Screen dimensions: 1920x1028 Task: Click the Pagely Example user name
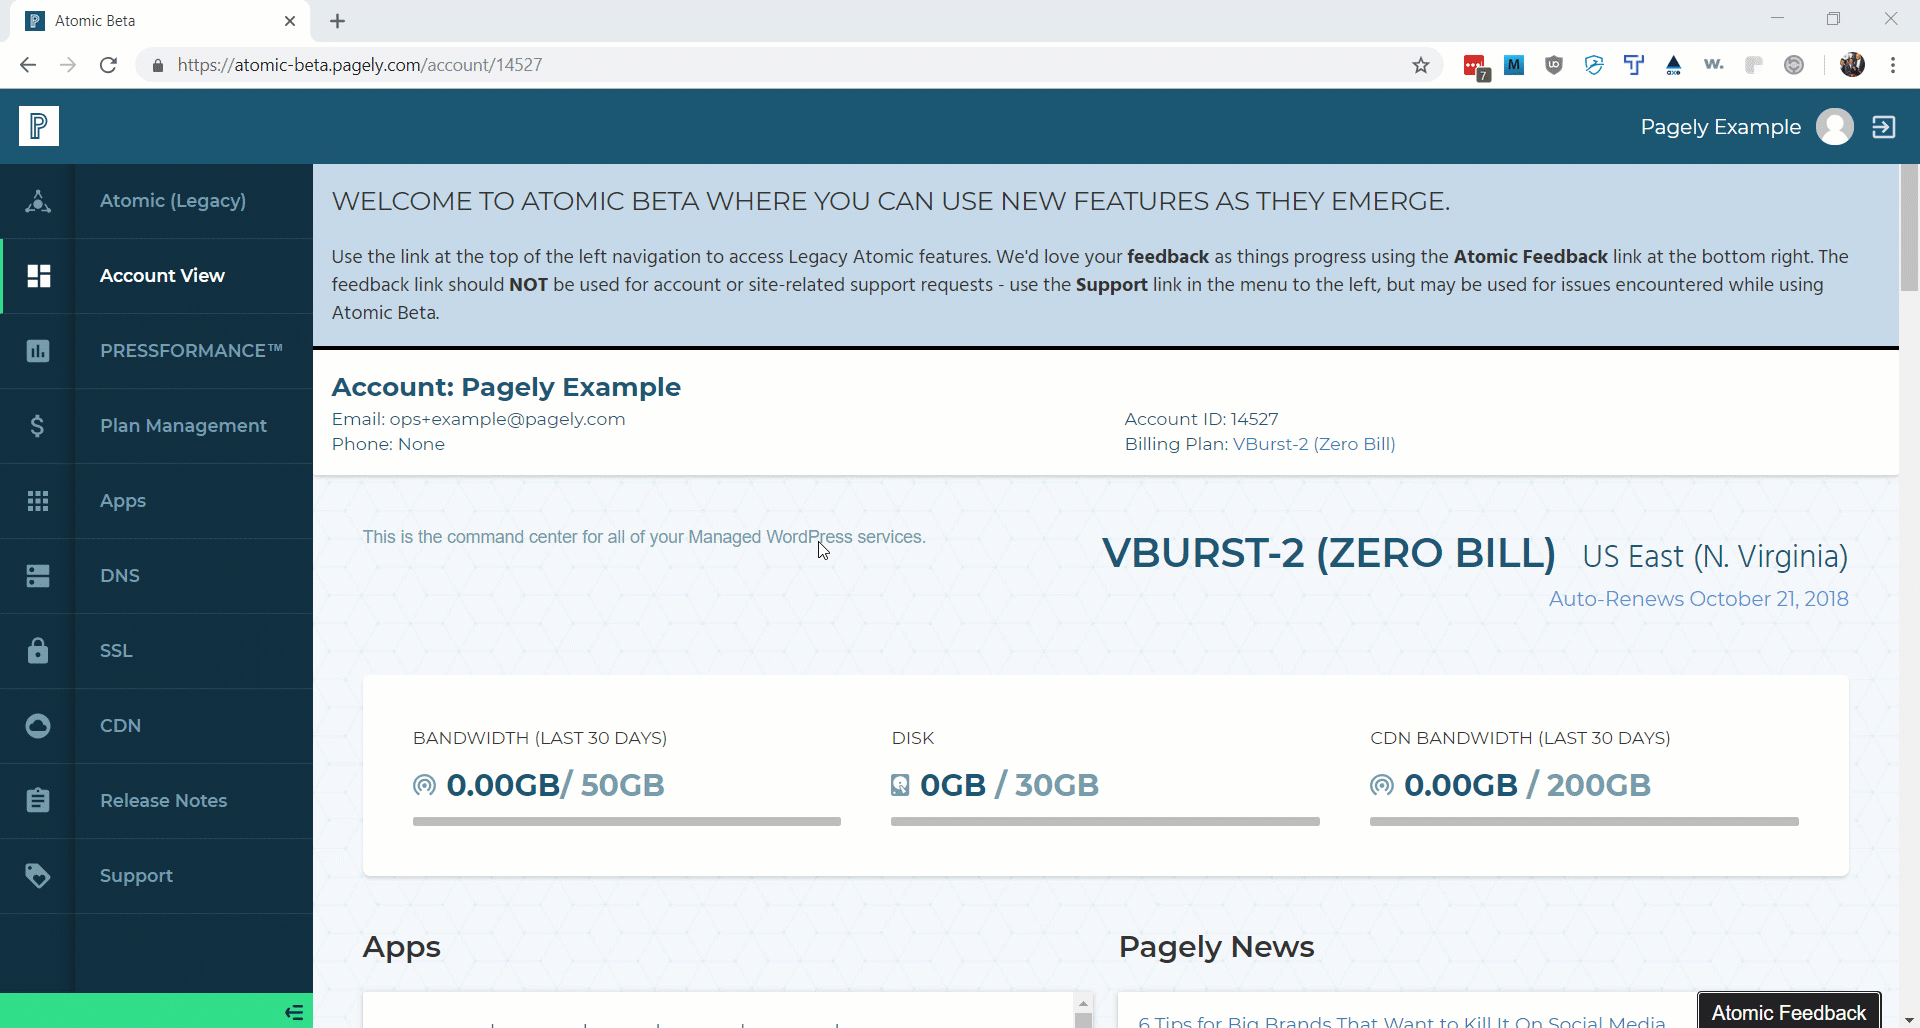(1720, 127)
